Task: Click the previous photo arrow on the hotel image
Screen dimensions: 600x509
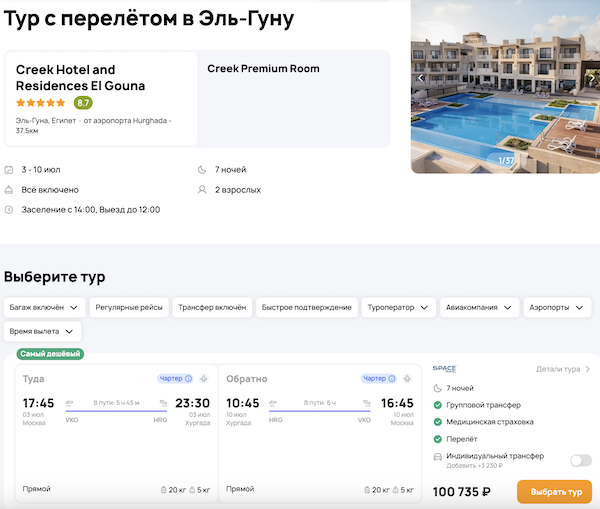Action: click(x=421, y=77)
